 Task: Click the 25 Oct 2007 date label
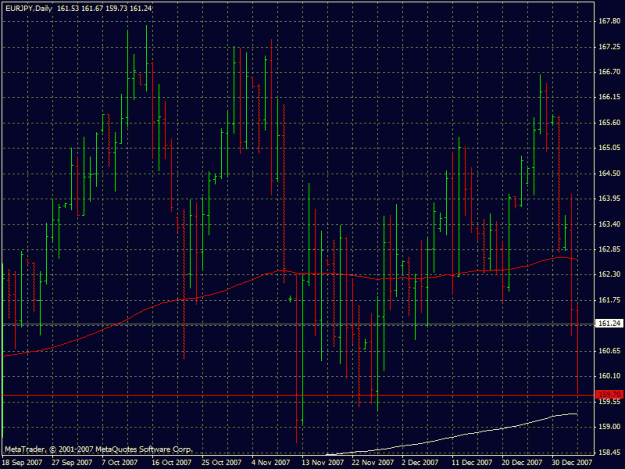click(221, 462)
